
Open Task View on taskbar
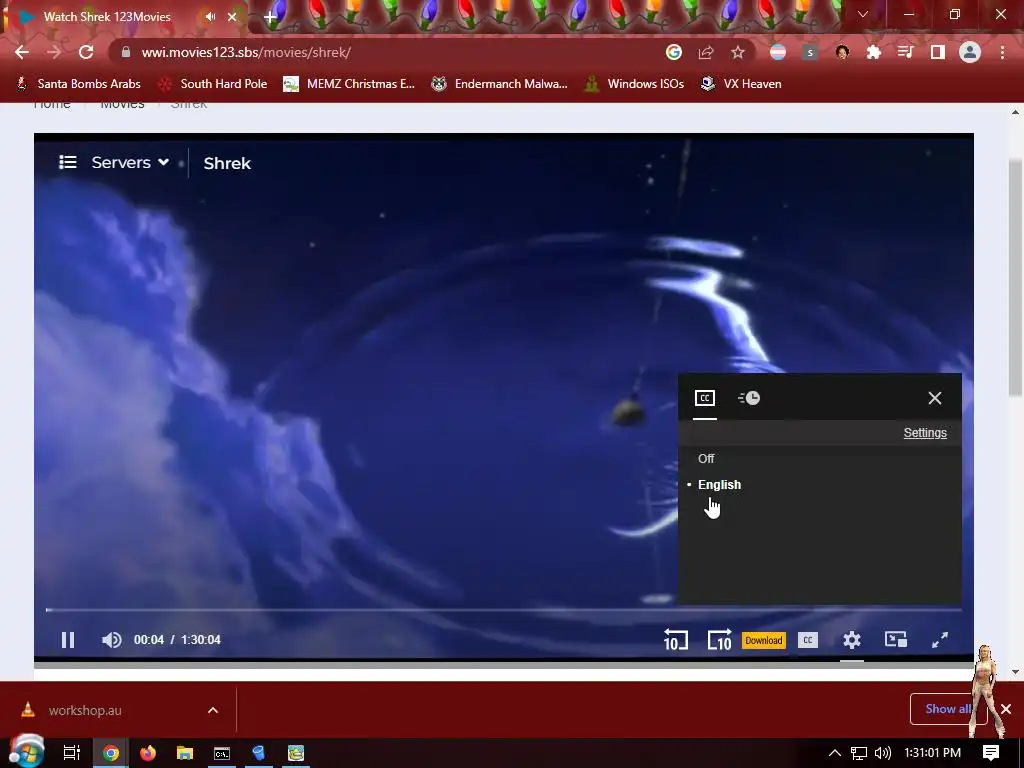click(71, 753)
